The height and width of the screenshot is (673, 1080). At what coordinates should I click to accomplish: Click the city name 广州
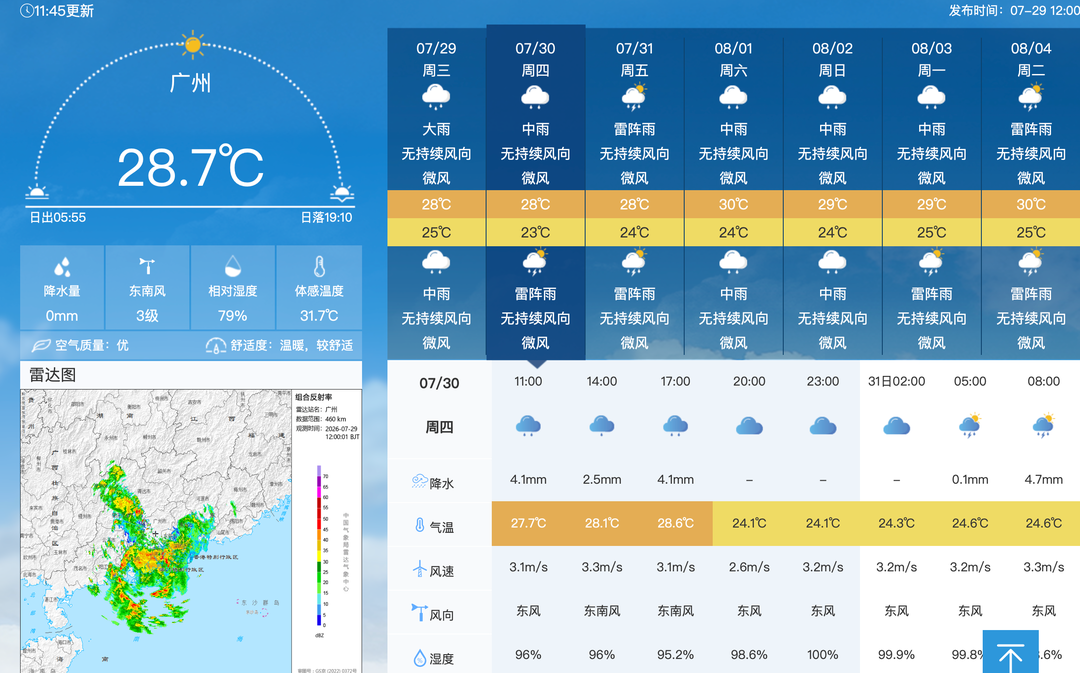pos(191,83)
